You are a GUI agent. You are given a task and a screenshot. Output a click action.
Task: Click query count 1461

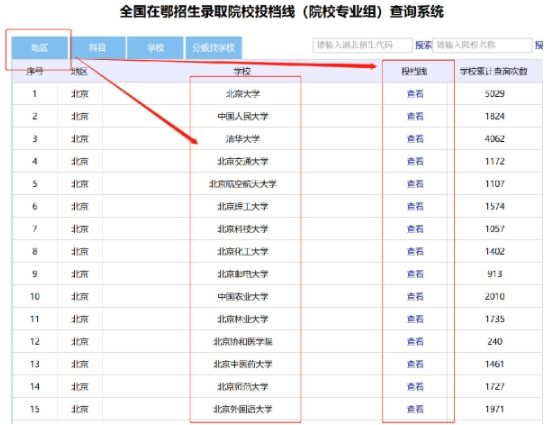point(495,364)
